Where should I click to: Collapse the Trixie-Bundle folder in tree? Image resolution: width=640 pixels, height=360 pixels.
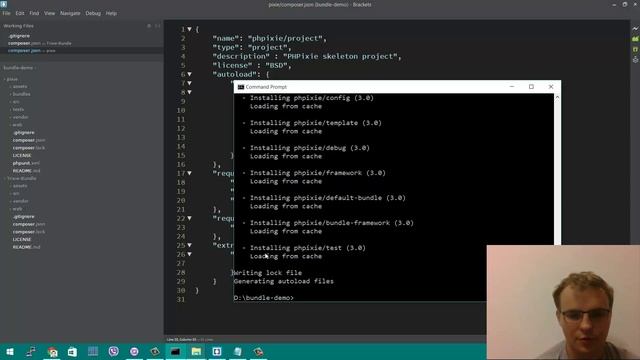(x=21, y=178)
